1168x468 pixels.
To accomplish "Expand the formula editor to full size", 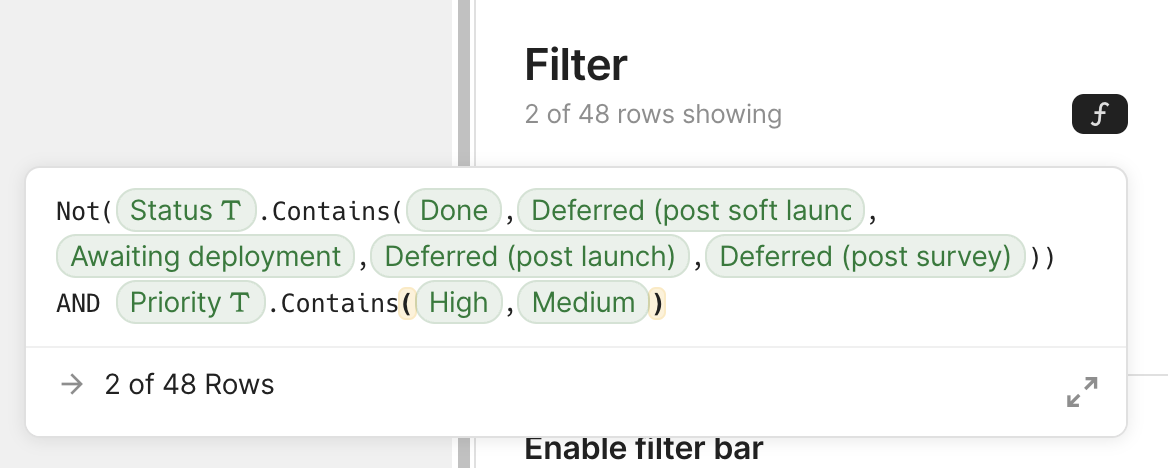I will (x=1082, y=392).
